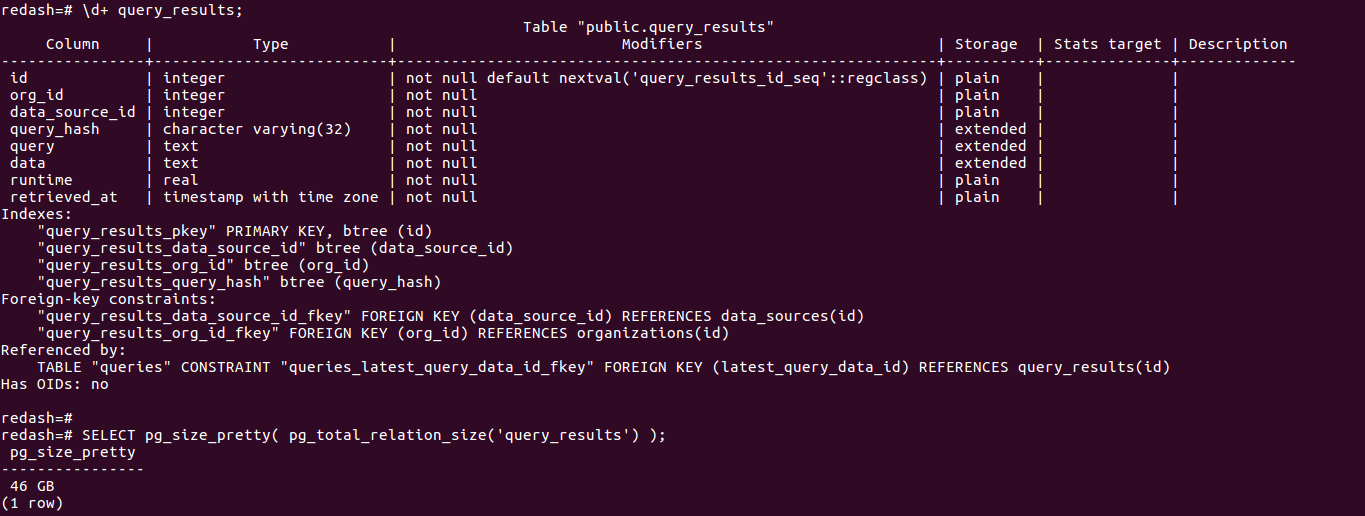Image resolution: width=1365 pixels, height=516 pixels.
Task: Click the "Column" table header
Action: (73, 44)
